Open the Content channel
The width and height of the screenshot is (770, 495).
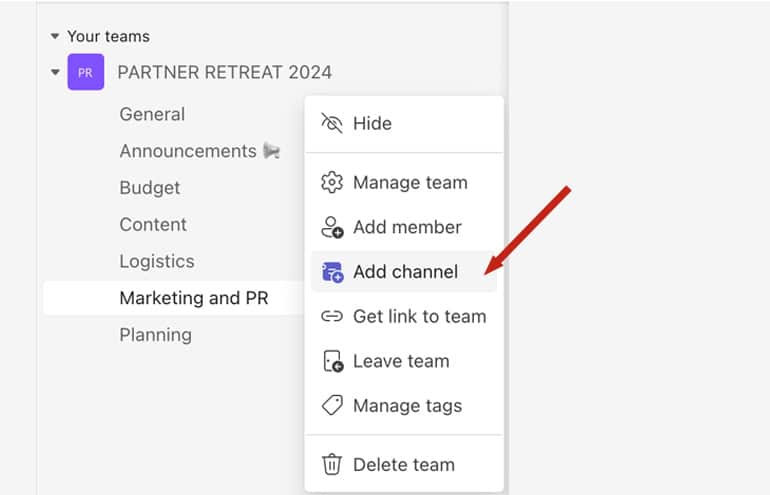point(153,224)
